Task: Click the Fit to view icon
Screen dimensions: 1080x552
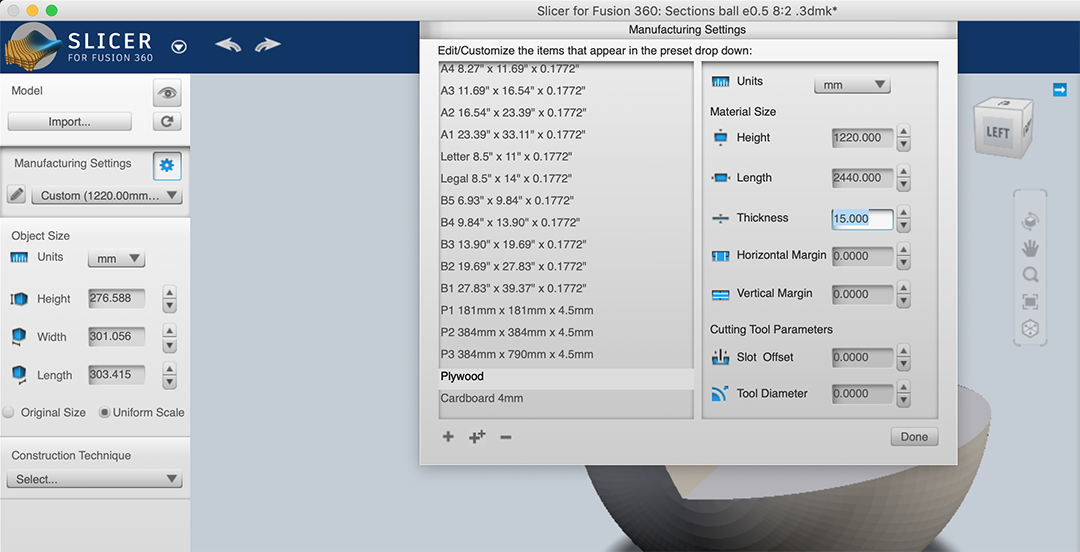Action: point(1030,302)
